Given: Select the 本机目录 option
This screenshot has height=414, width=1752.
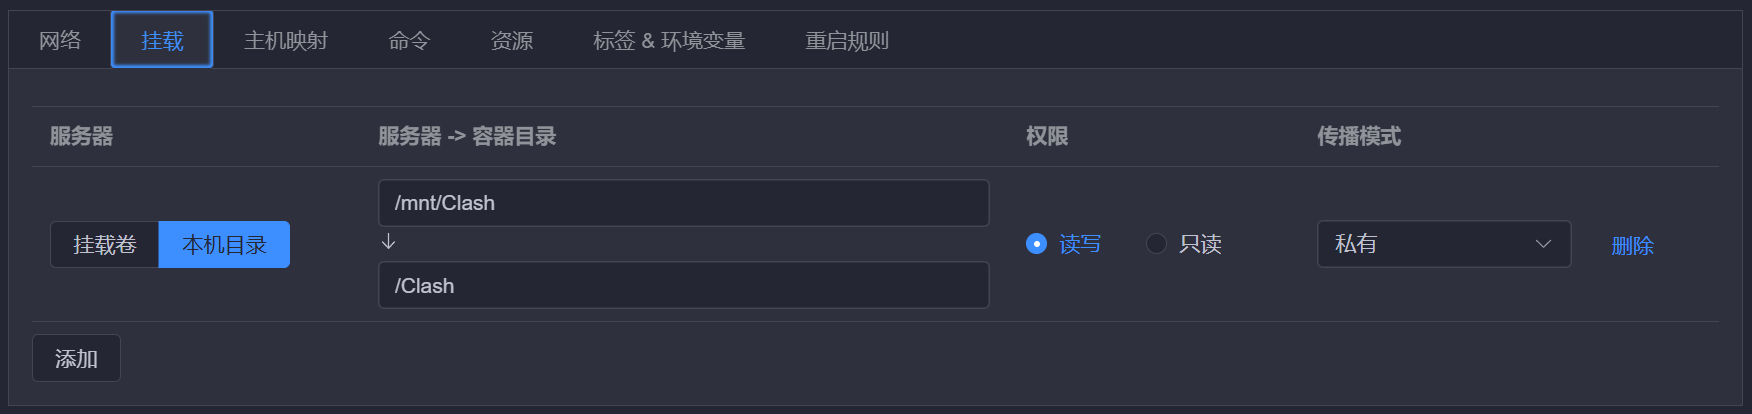Looking at the screenshot, I should coord(224,244).
